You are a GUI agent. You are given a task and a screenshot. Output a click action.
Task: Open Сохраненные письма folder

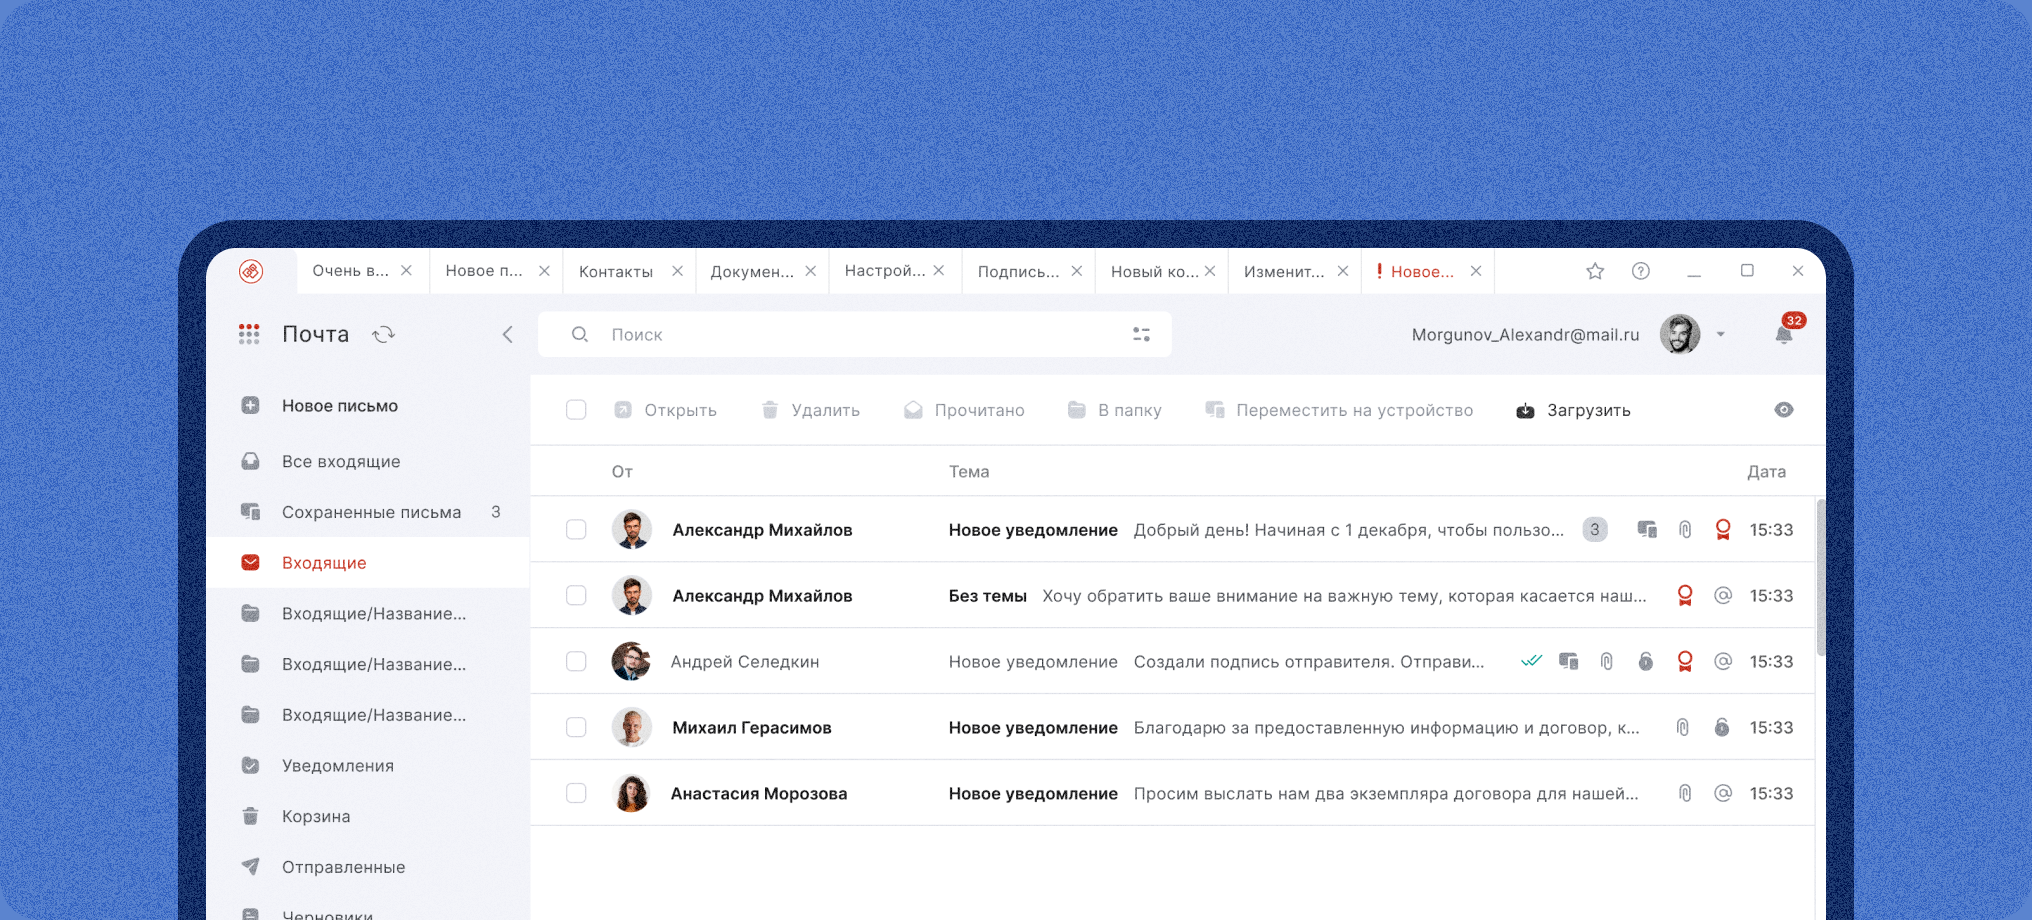coord(368,512)
